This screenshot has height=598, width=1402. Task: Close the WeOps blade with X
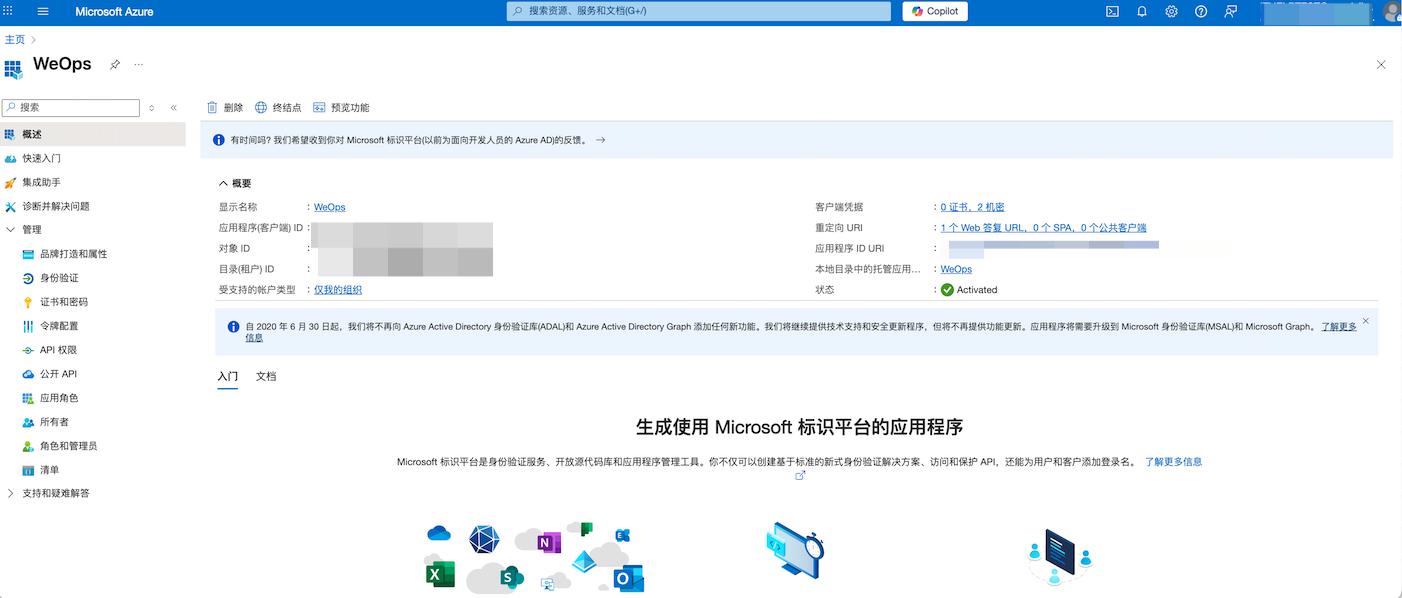[x=1381, y=64]
